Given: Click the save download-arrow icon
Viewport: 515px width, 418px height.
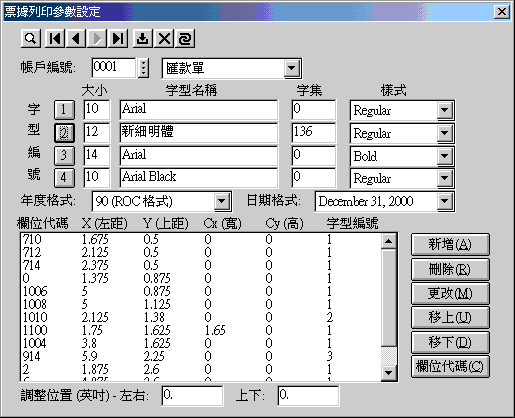Looking at the screenshot, I should 143,39.
